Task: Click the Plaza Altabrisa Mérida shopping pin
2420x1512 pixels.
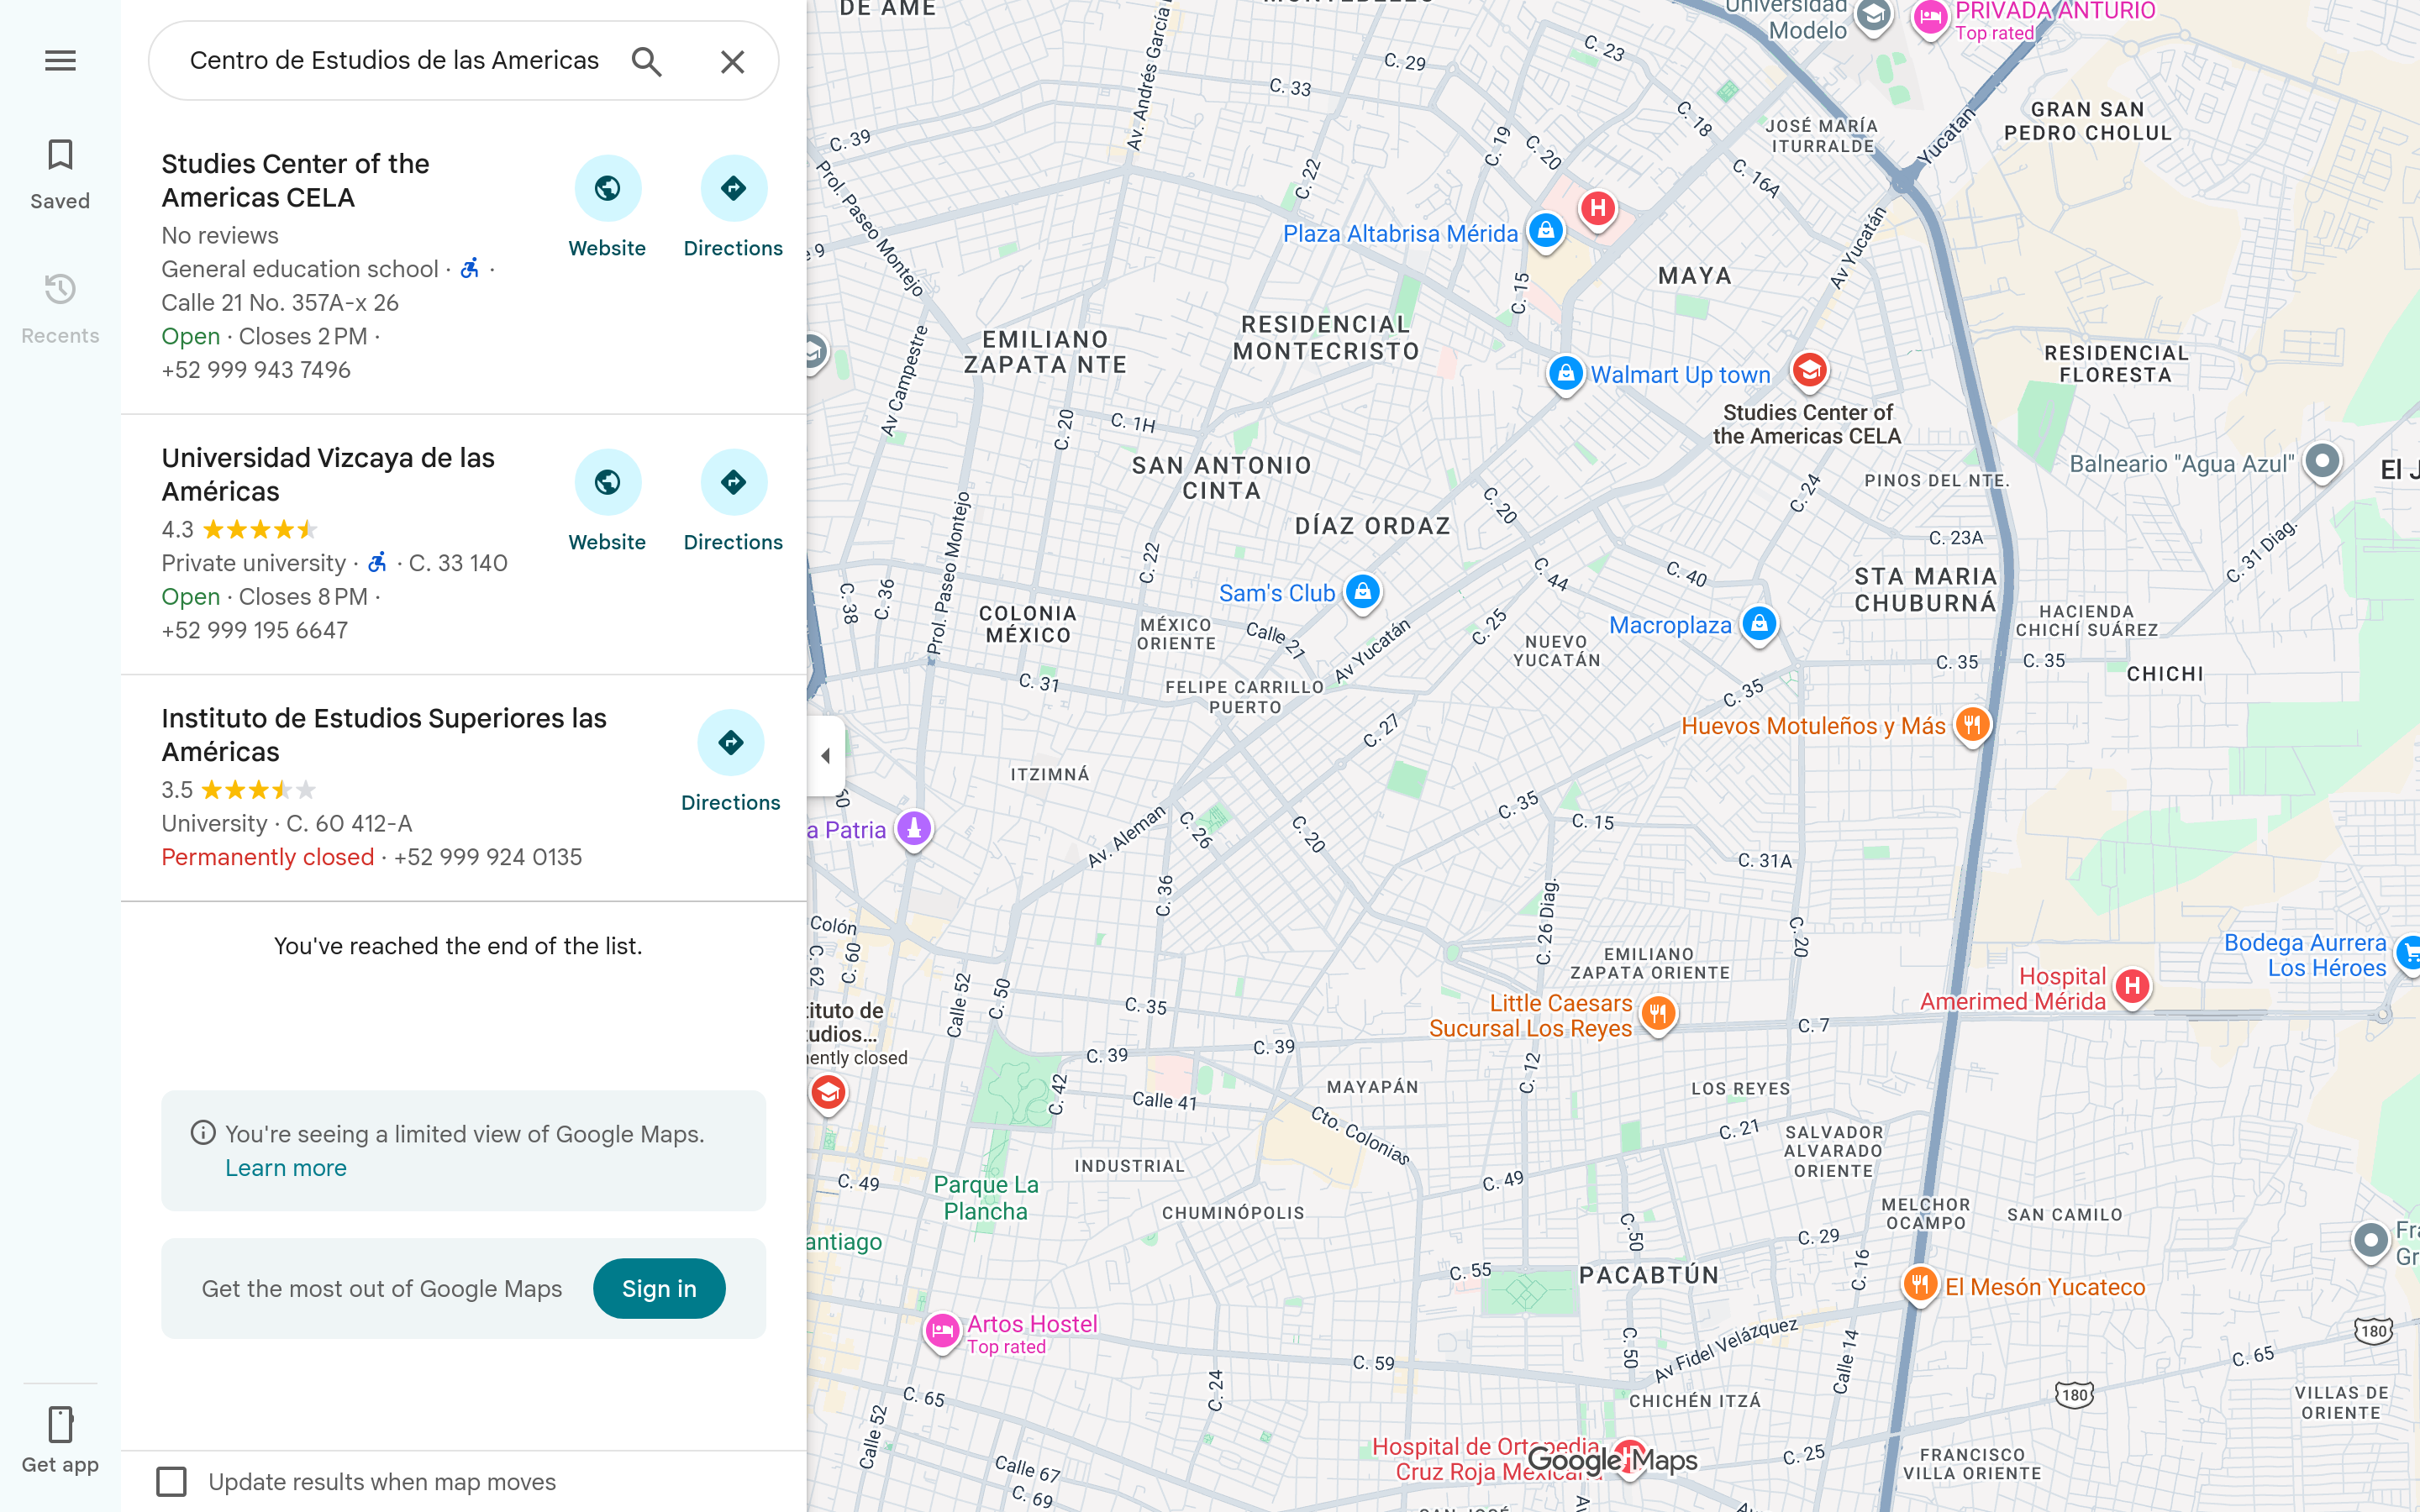Action: click(1546, 232)
